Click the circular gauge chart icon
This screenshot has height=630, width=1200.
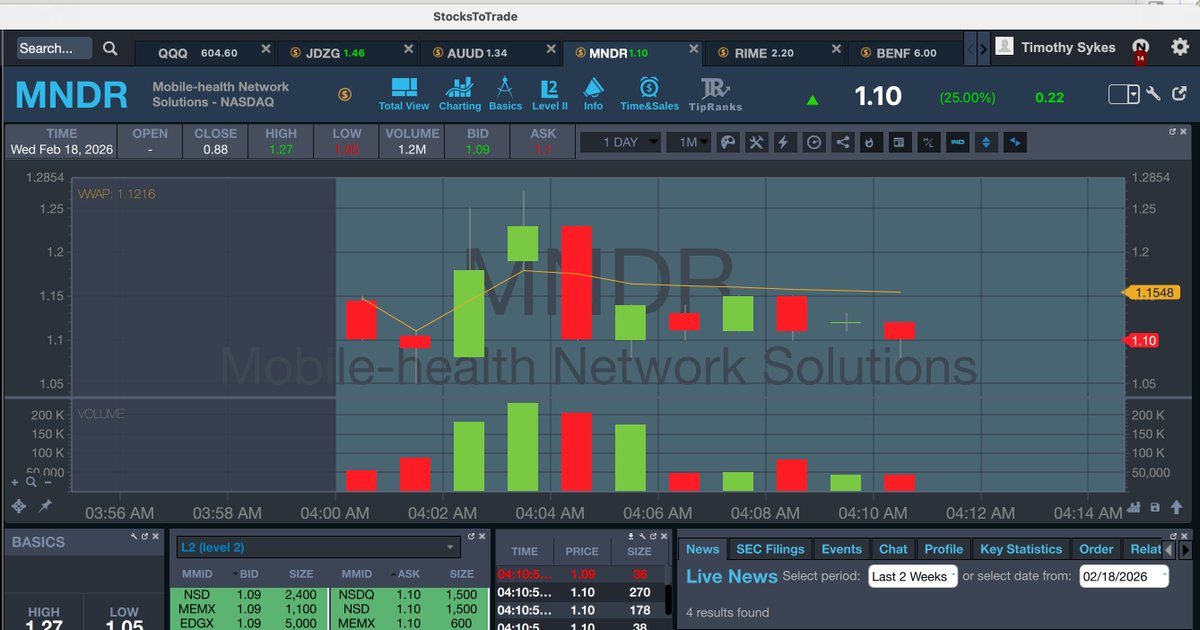[814, 142]
